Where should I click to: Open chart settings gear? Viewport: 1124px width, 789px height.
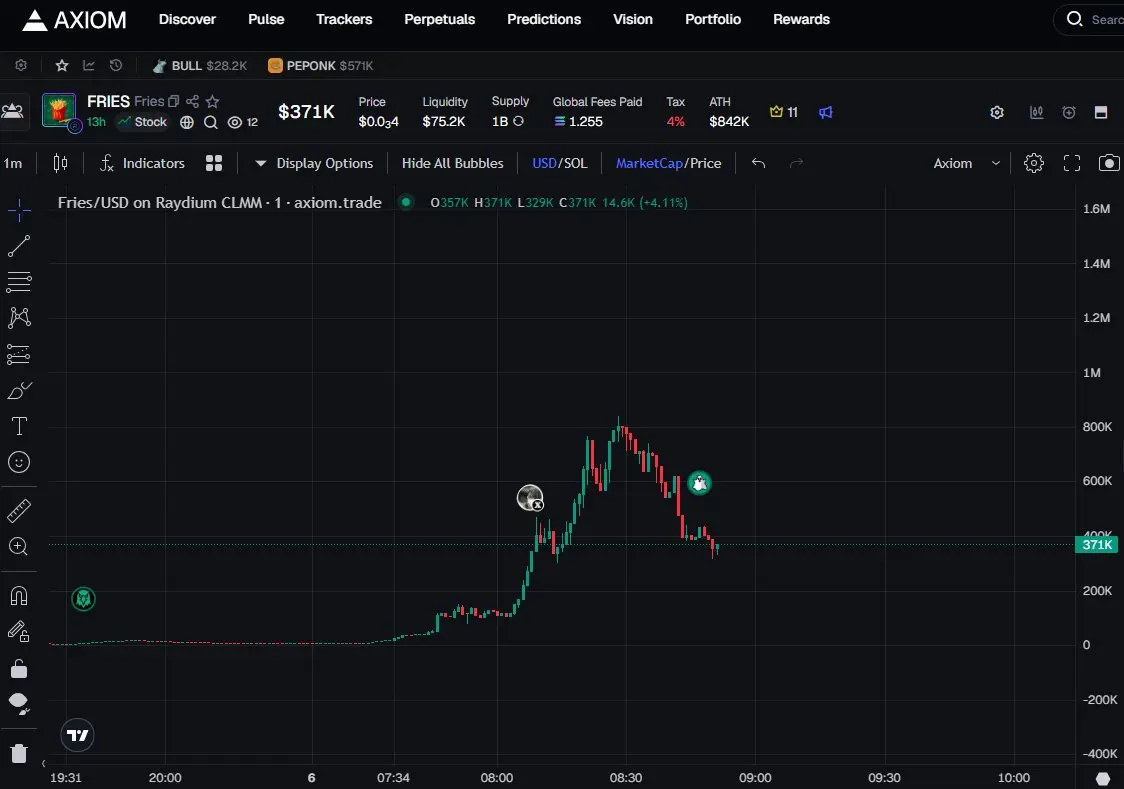click(1034, 163)
